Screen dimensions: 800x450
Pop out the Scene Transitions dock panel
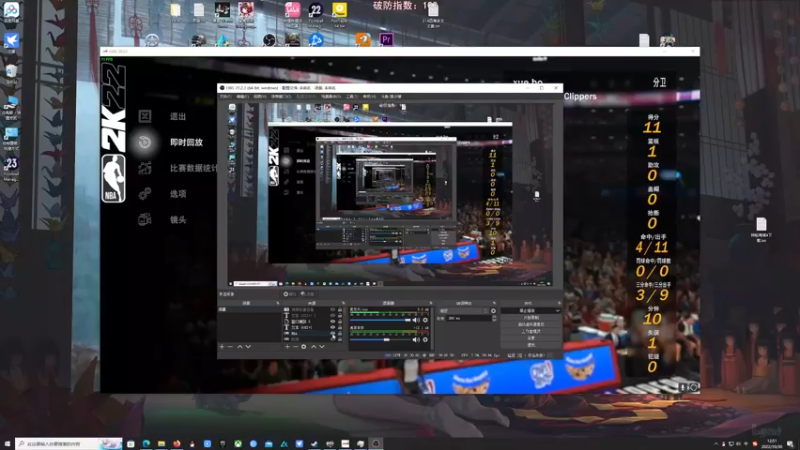coord(494,303)
